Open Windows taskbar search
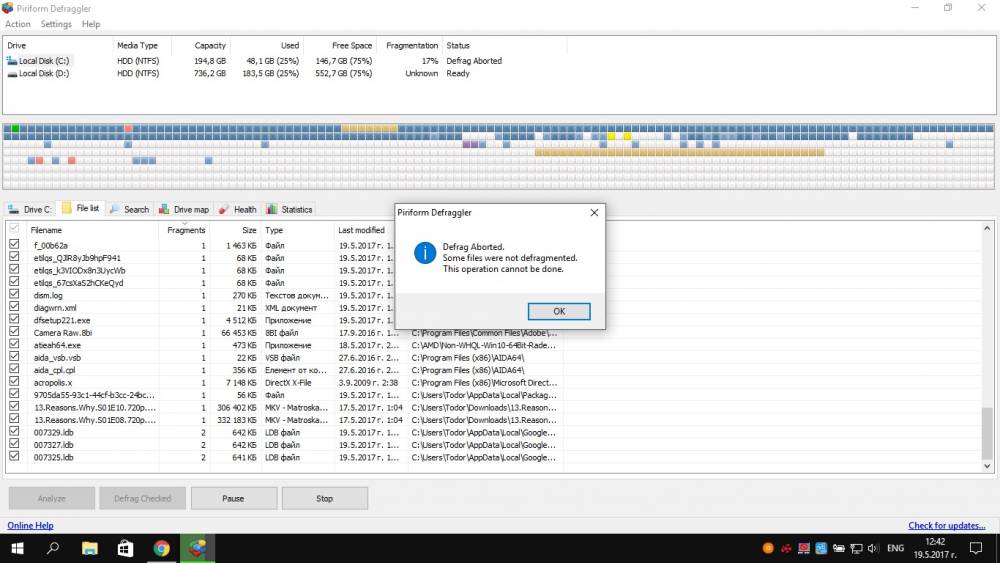Viewport: 1000px width, 563px height. tap(54, 548)
